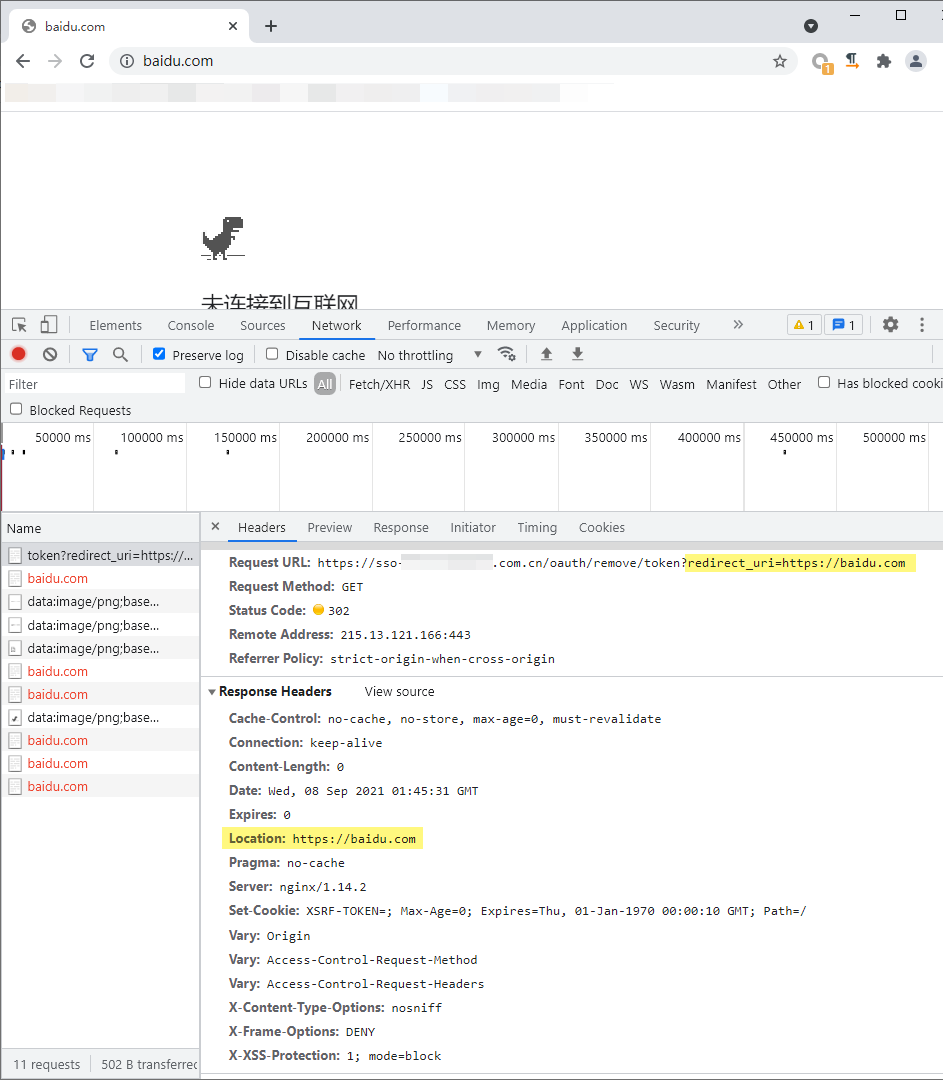
Task: Select the Response detail tab
Action: (x=401, y=528)
